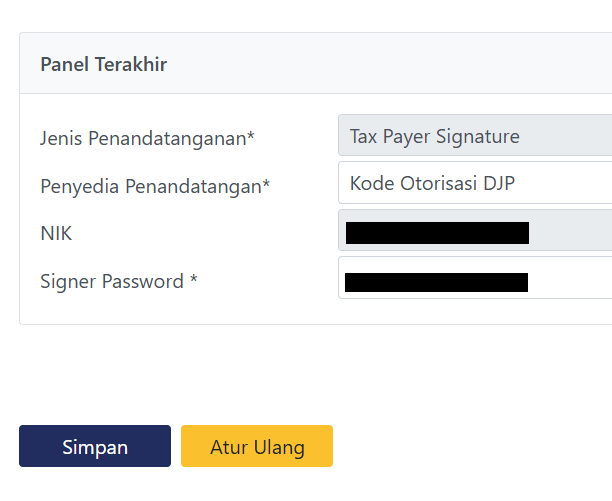This screenshot has height=501, width=612.
Task: Click the Penyedia Penandatangan label text
Action: coord(150,186)
